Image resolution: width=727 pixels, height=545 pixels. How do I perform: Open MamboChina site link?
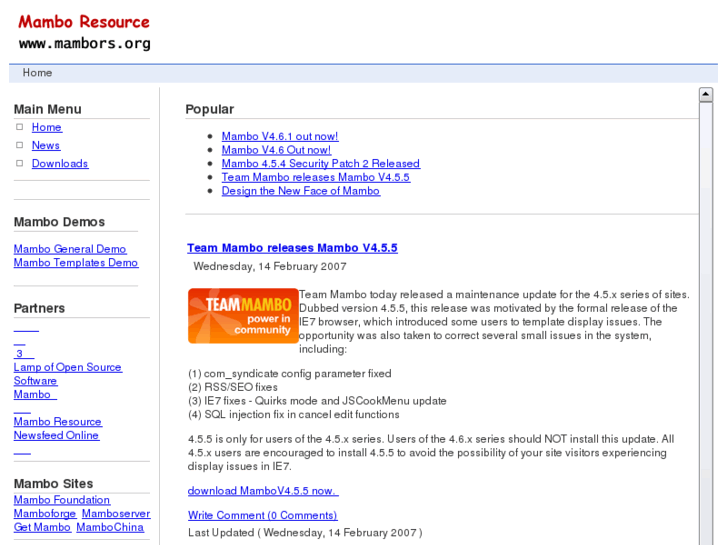[x=110, y=527]
